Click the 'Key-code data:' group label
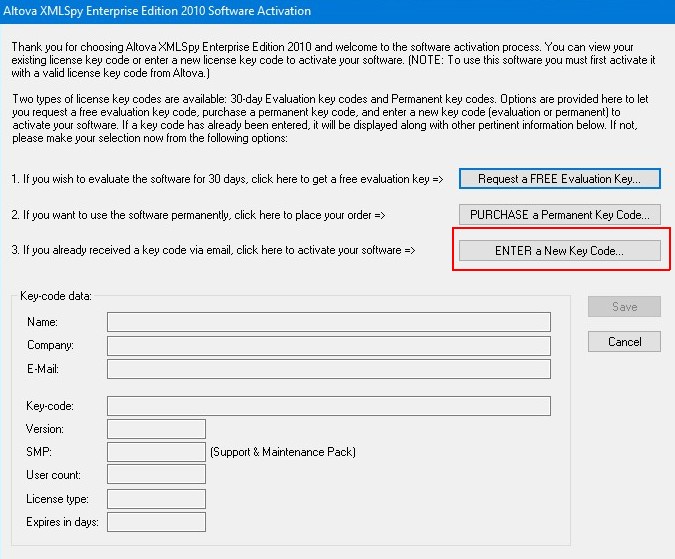The width and height of the screenshot is (675, 559). click(x=56, y=296)
